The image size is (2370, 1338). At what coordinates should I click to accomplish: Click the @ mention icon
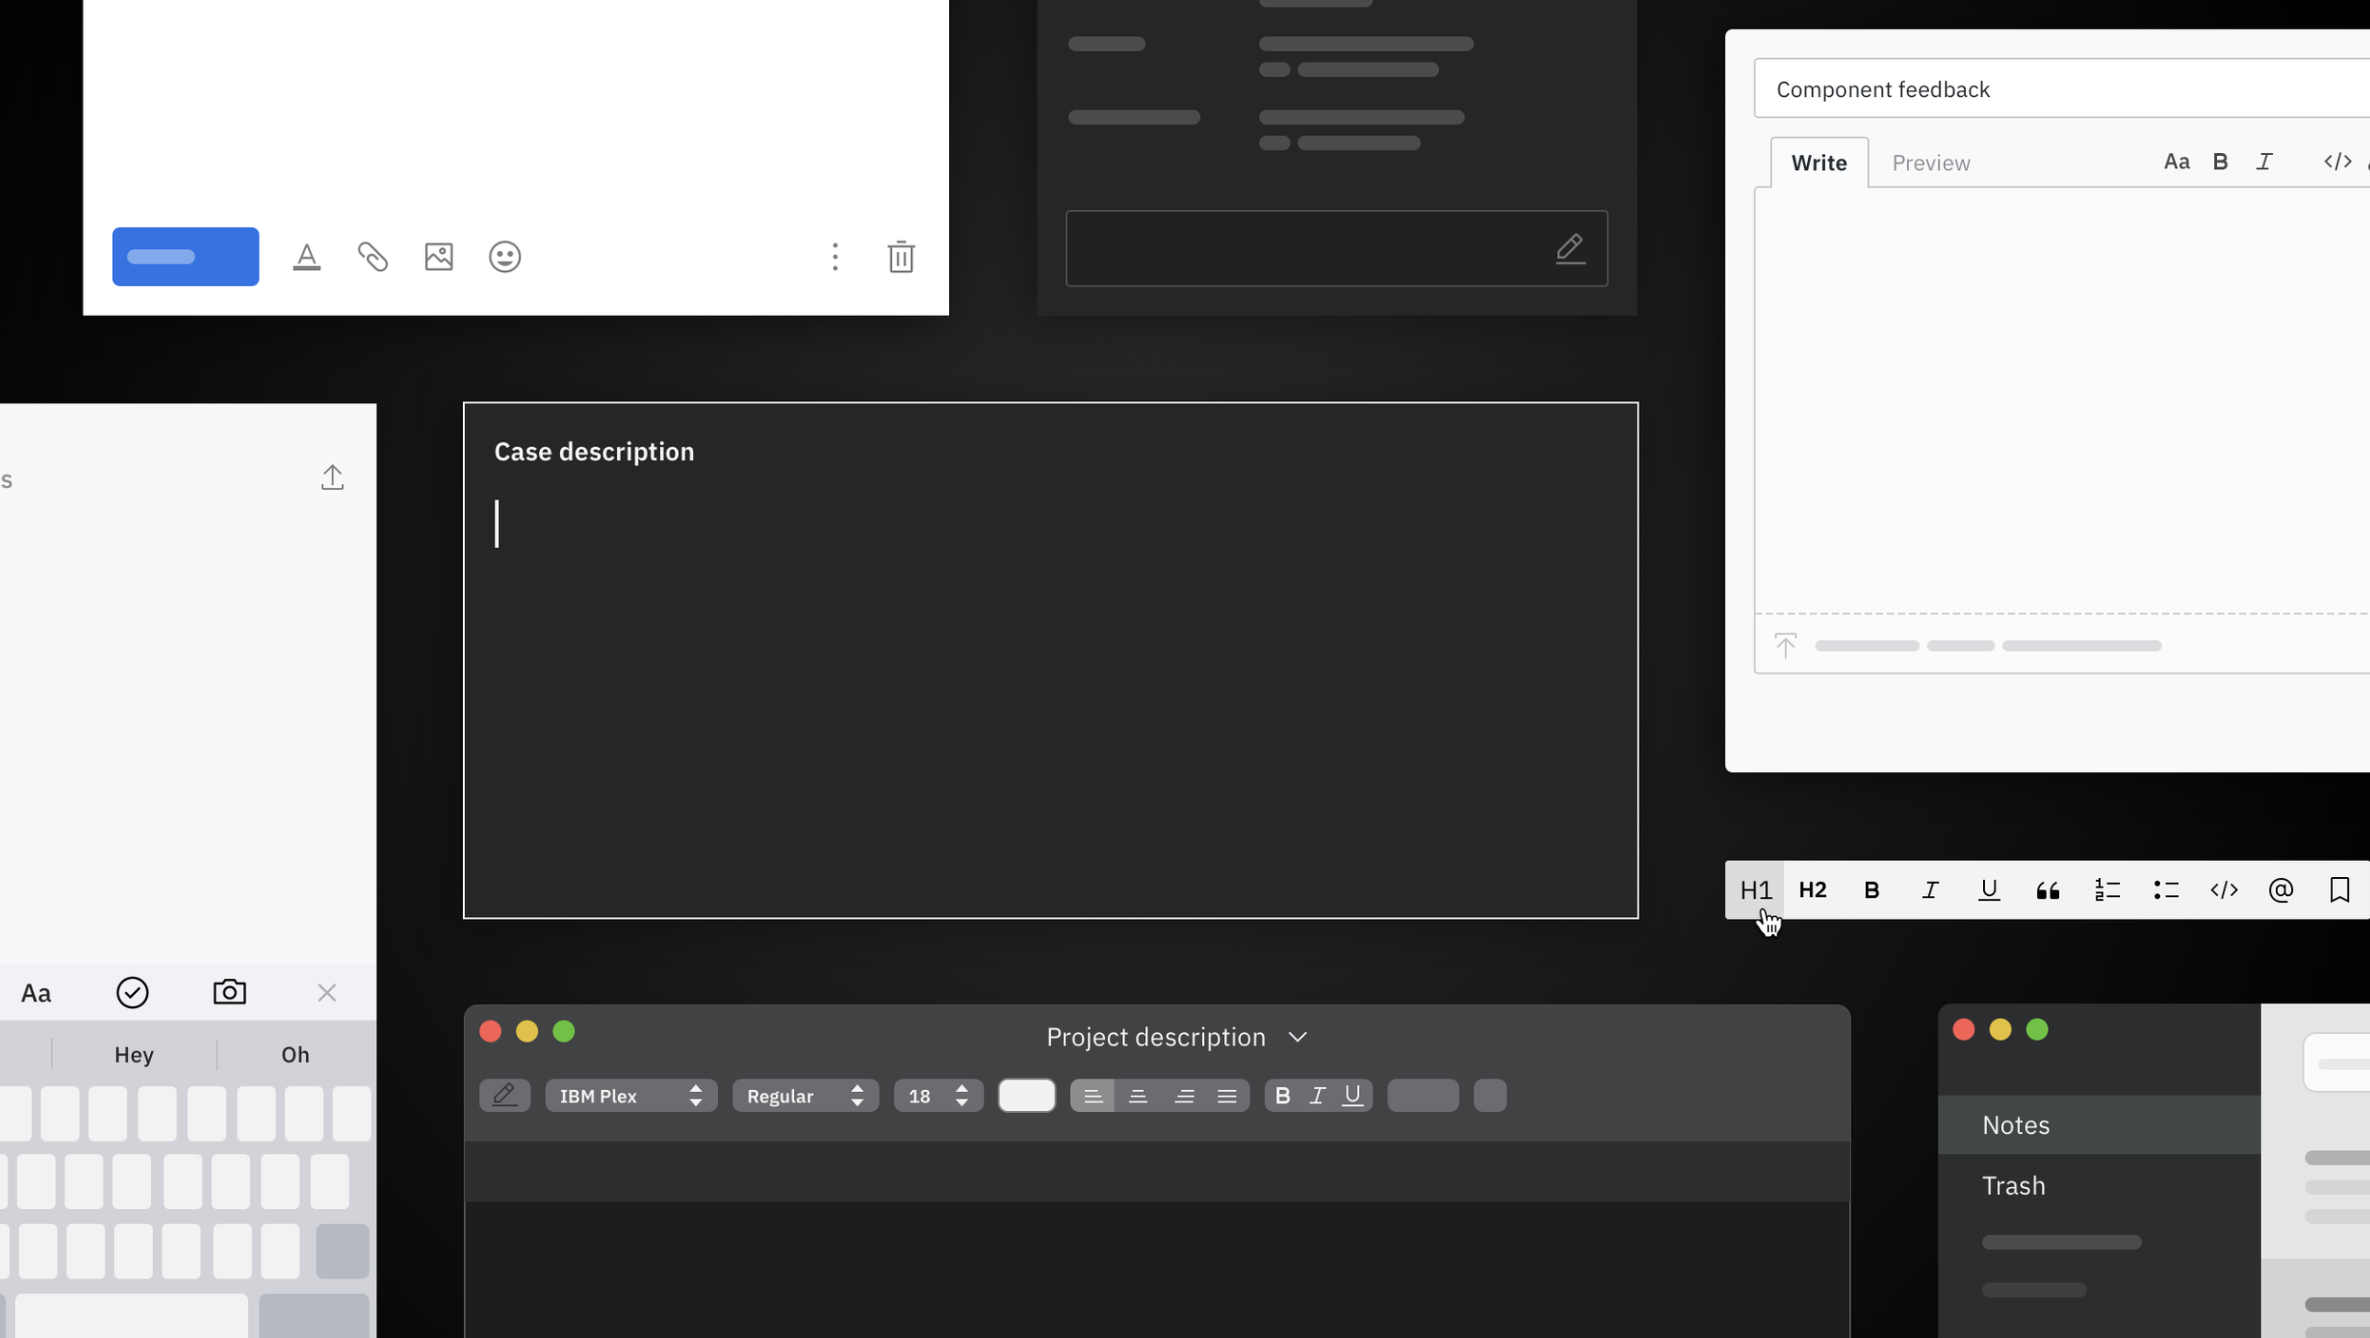[2281, 890]
